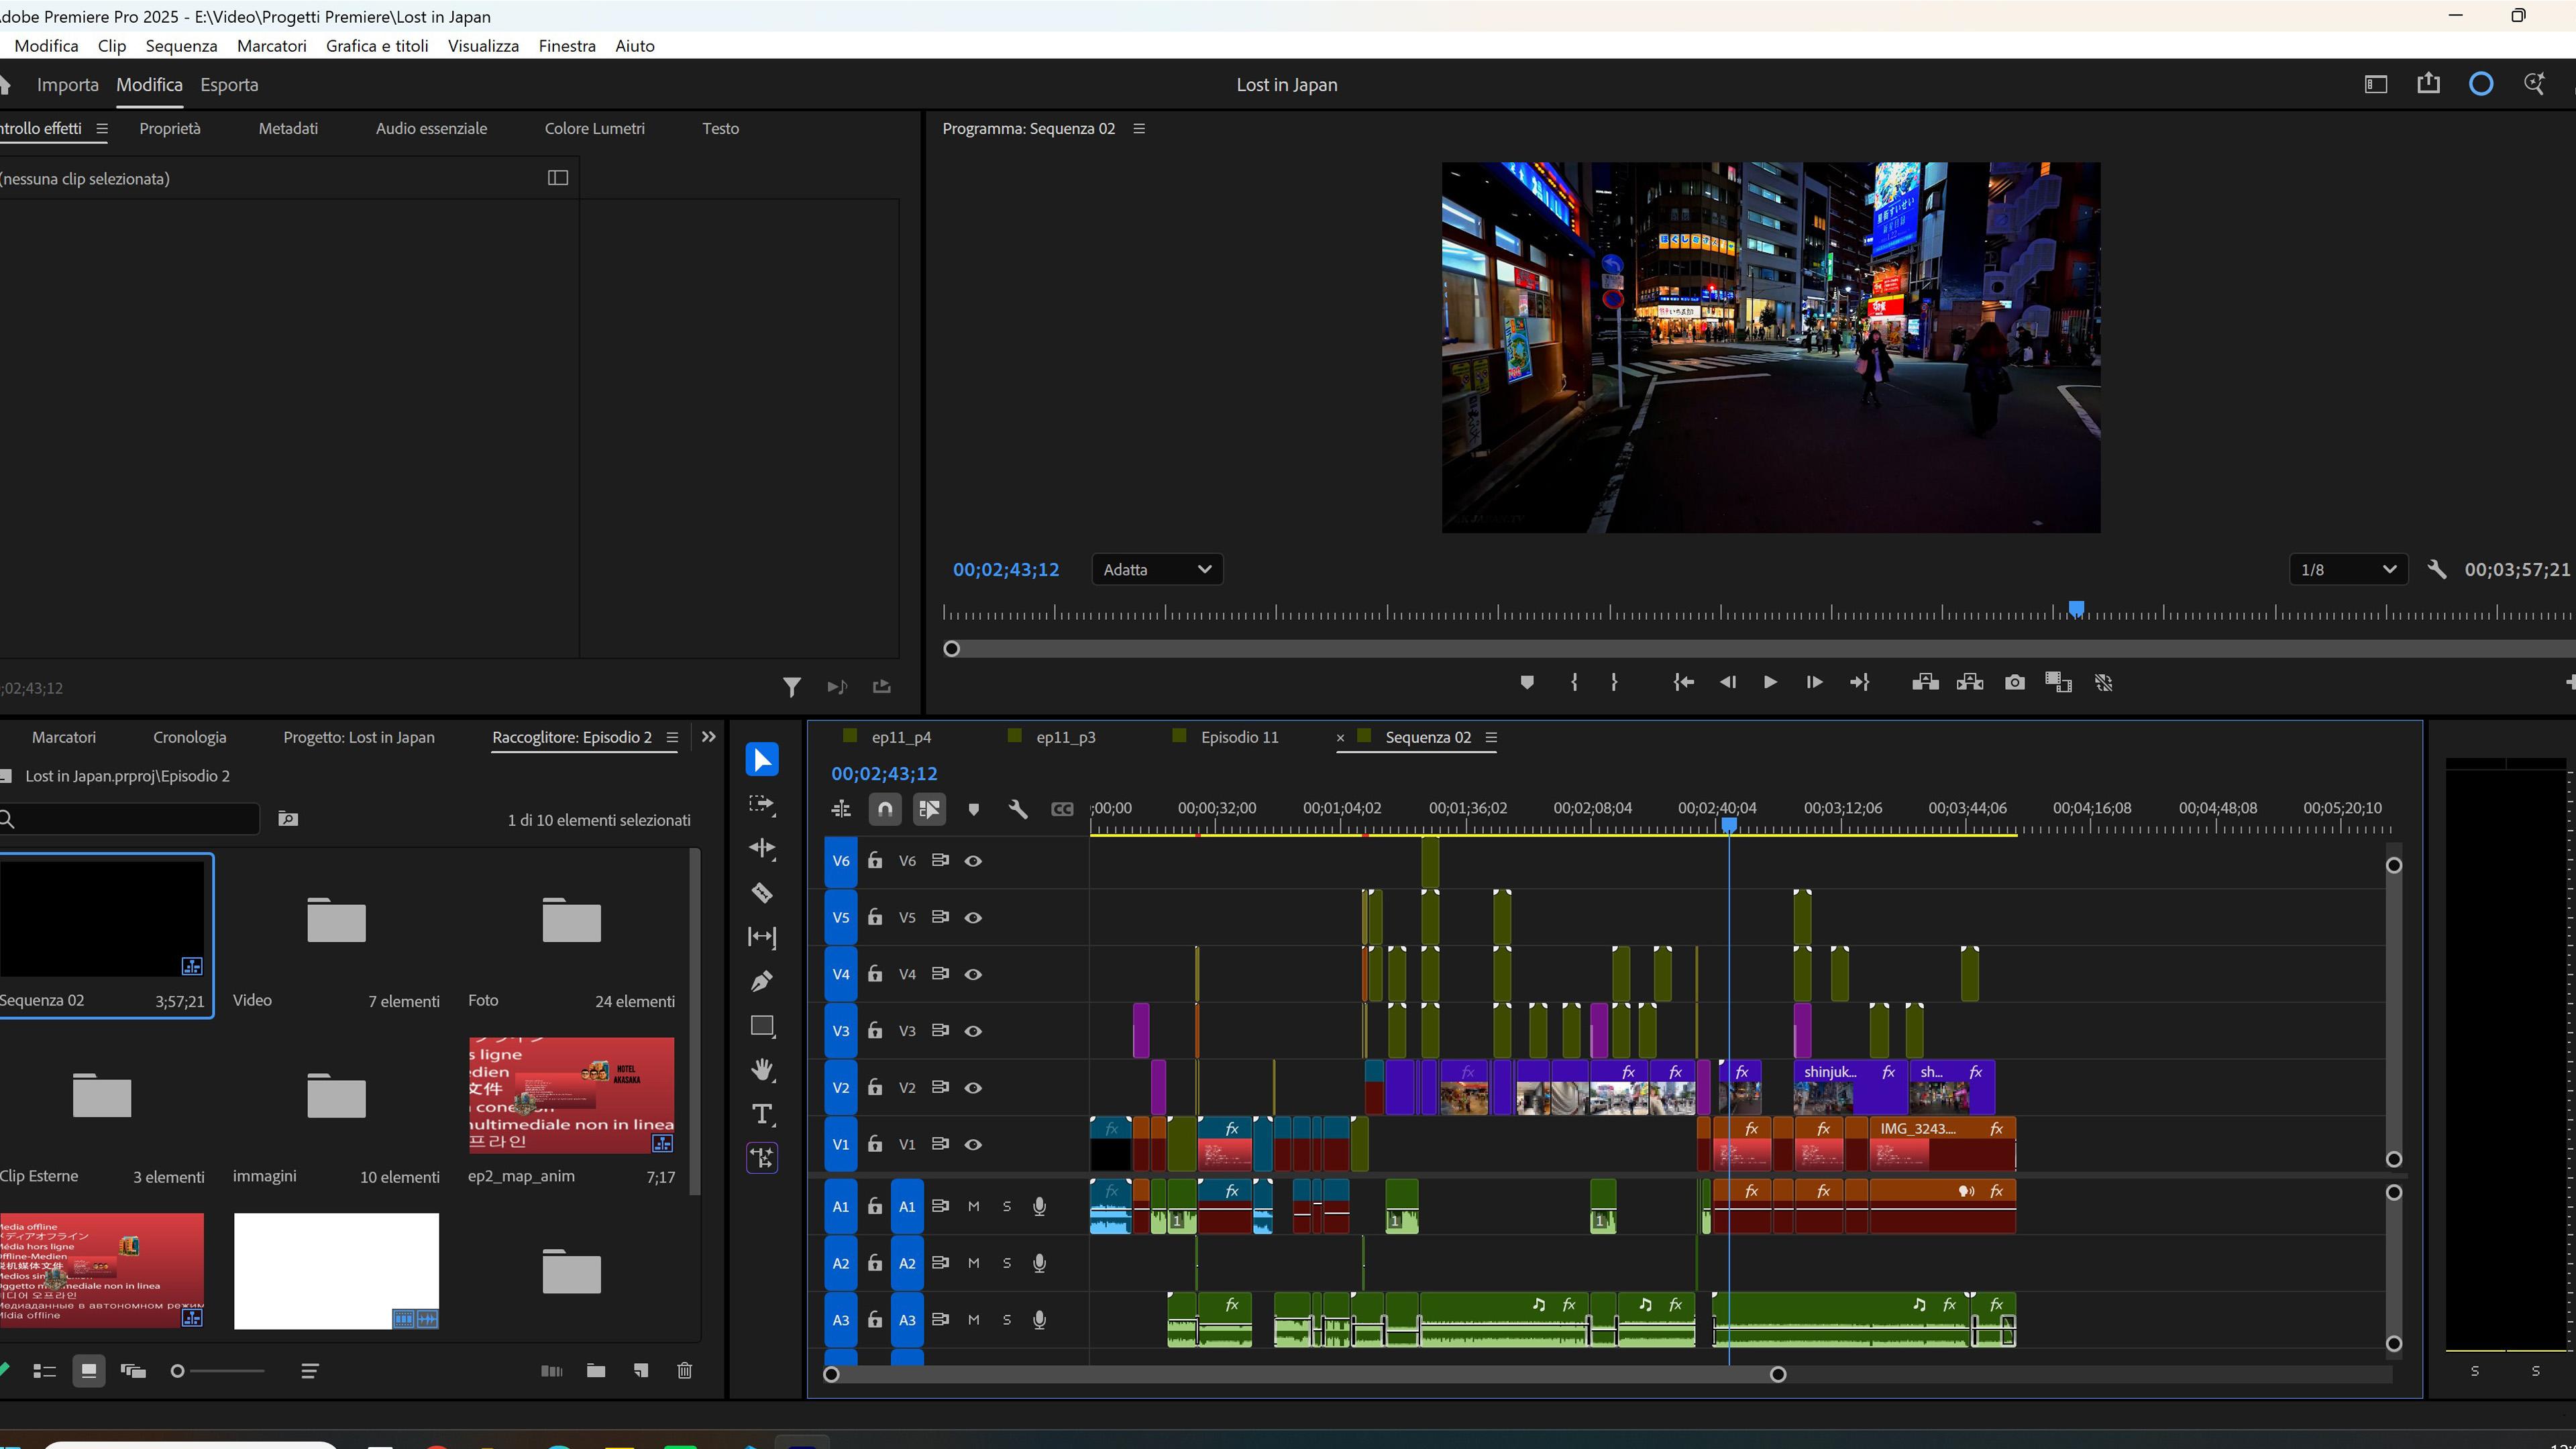Screen dimensions: 2576x1449
Task: Add a marker in Program monitor
Action: pyautogui.click(x=1527, y=682)
